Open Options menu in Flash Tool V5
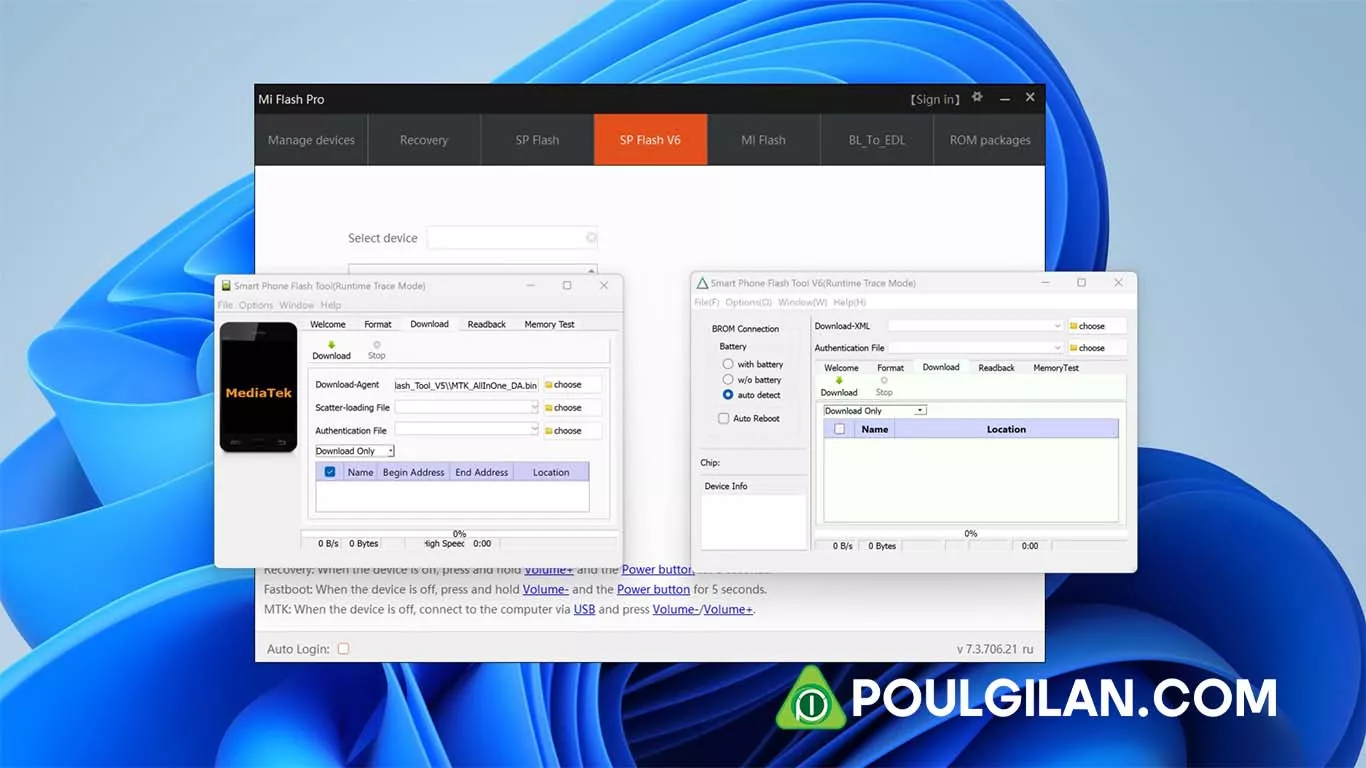Screen dimensions: 1366x768 [x=256, y=305]
